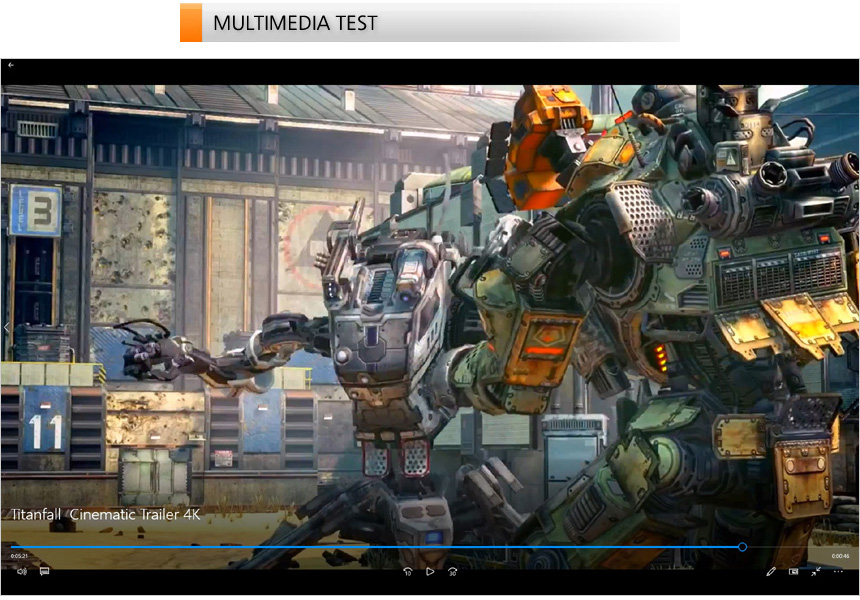The image size is (860, 600).
Task: Open the edit pencil tool
Action: pyautogui.click(x=771, y=571)
